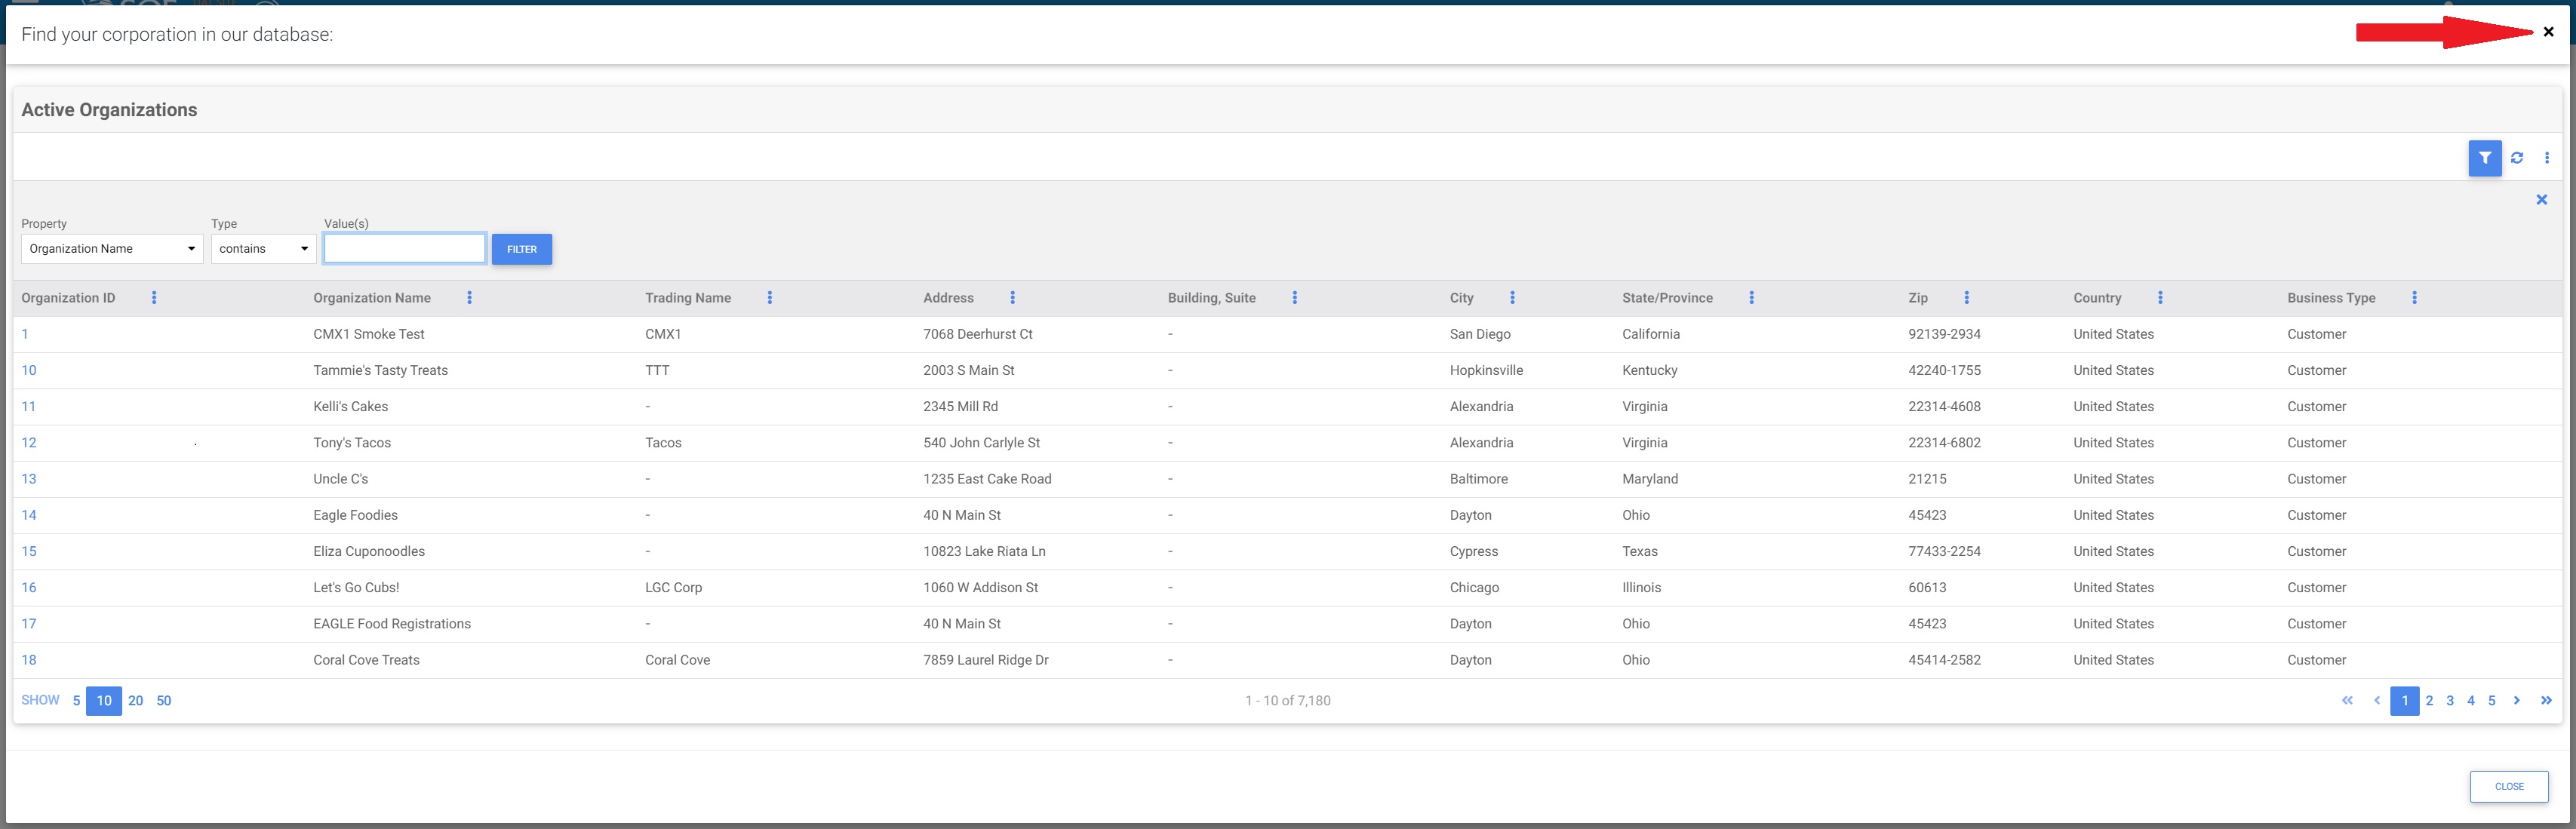Click the refresh table icon
This screenshot has height=829, width=2576.
pyautogui.click(x=2517, y=158)
